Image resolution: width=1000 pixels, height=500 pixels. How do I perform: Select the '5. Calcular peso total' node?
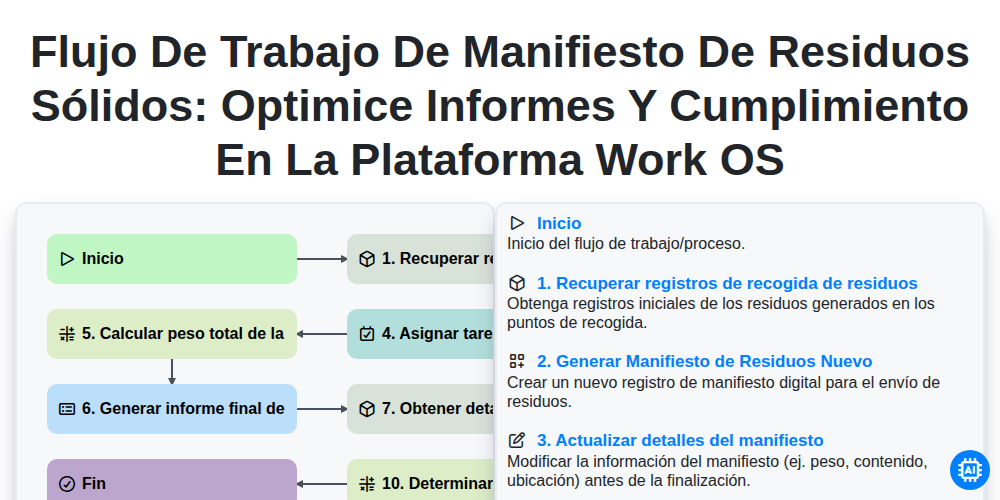coord(172,334)
